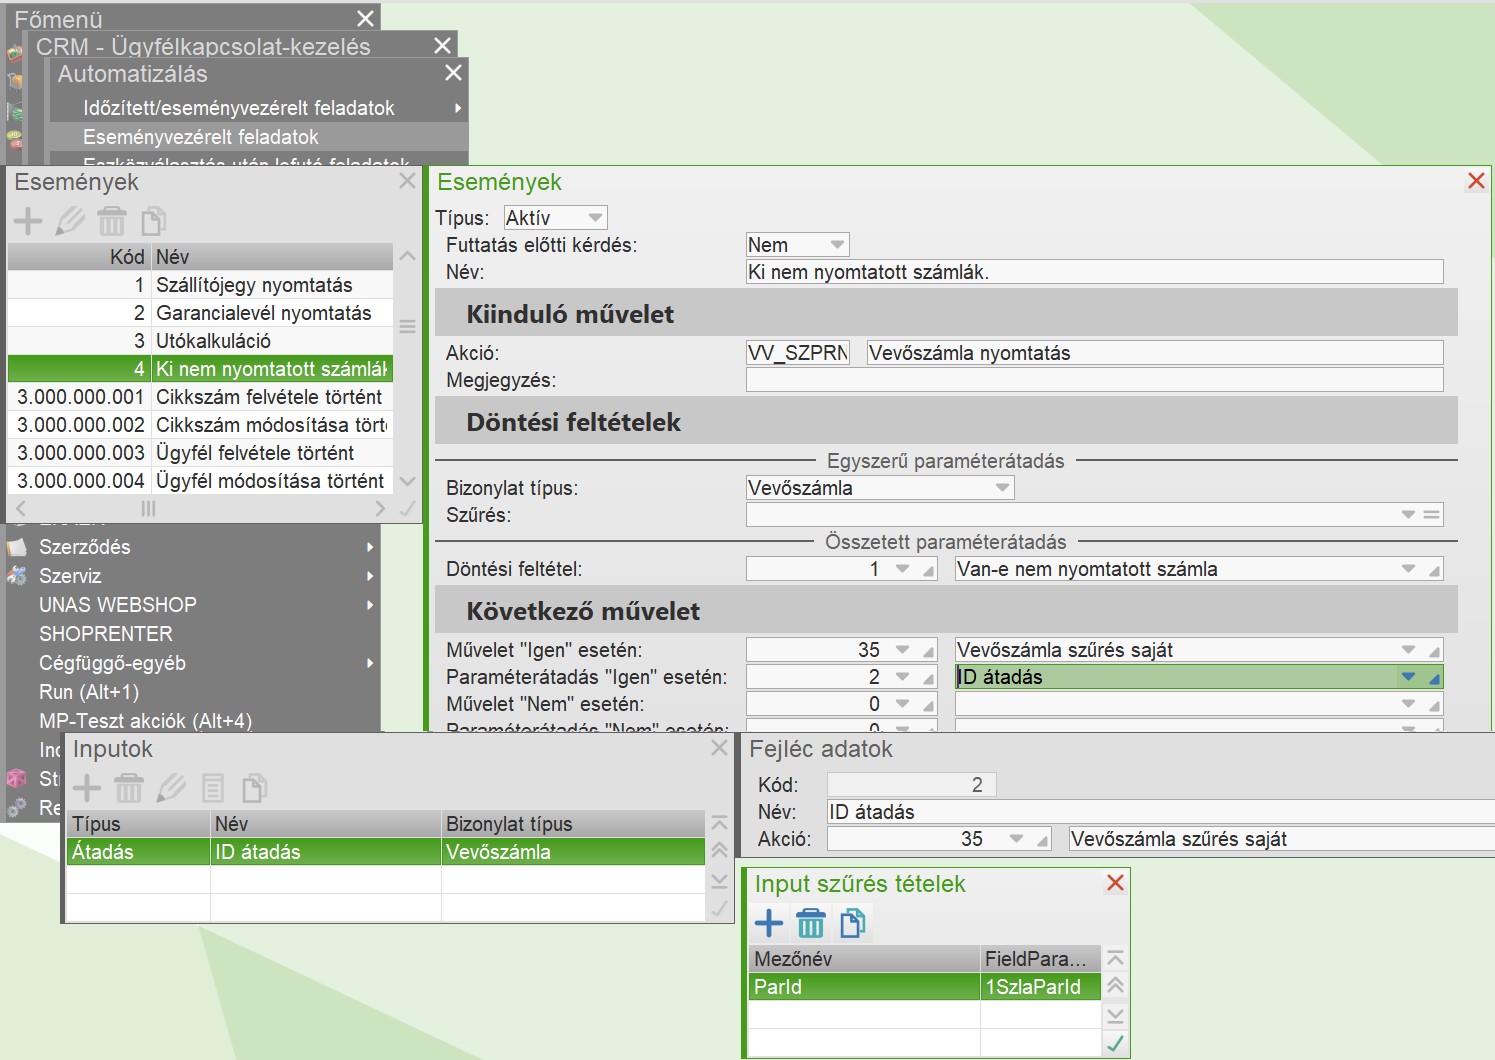Click the pencil edit icon in Inputok toolbar
The width and height of the screenshot is (1495, 1060).
point(171,788)
